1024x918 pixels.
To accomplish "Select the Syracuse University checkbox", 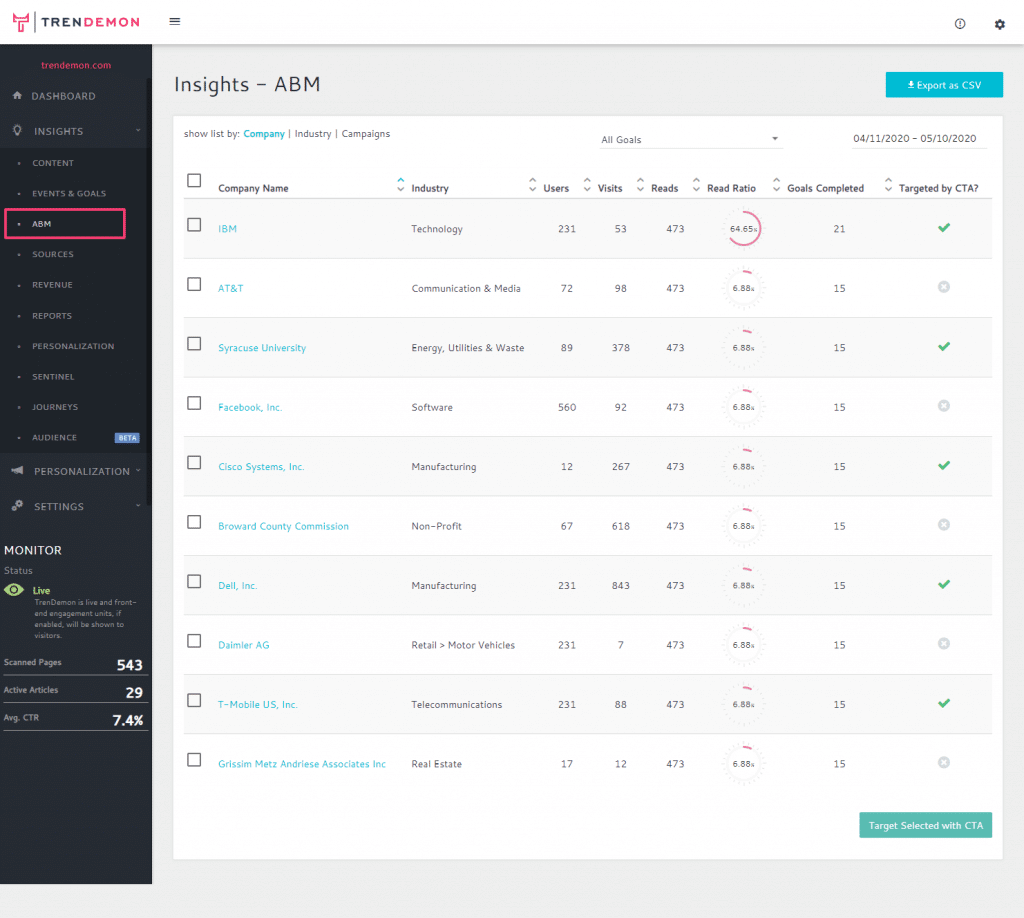I will point(194,343).
